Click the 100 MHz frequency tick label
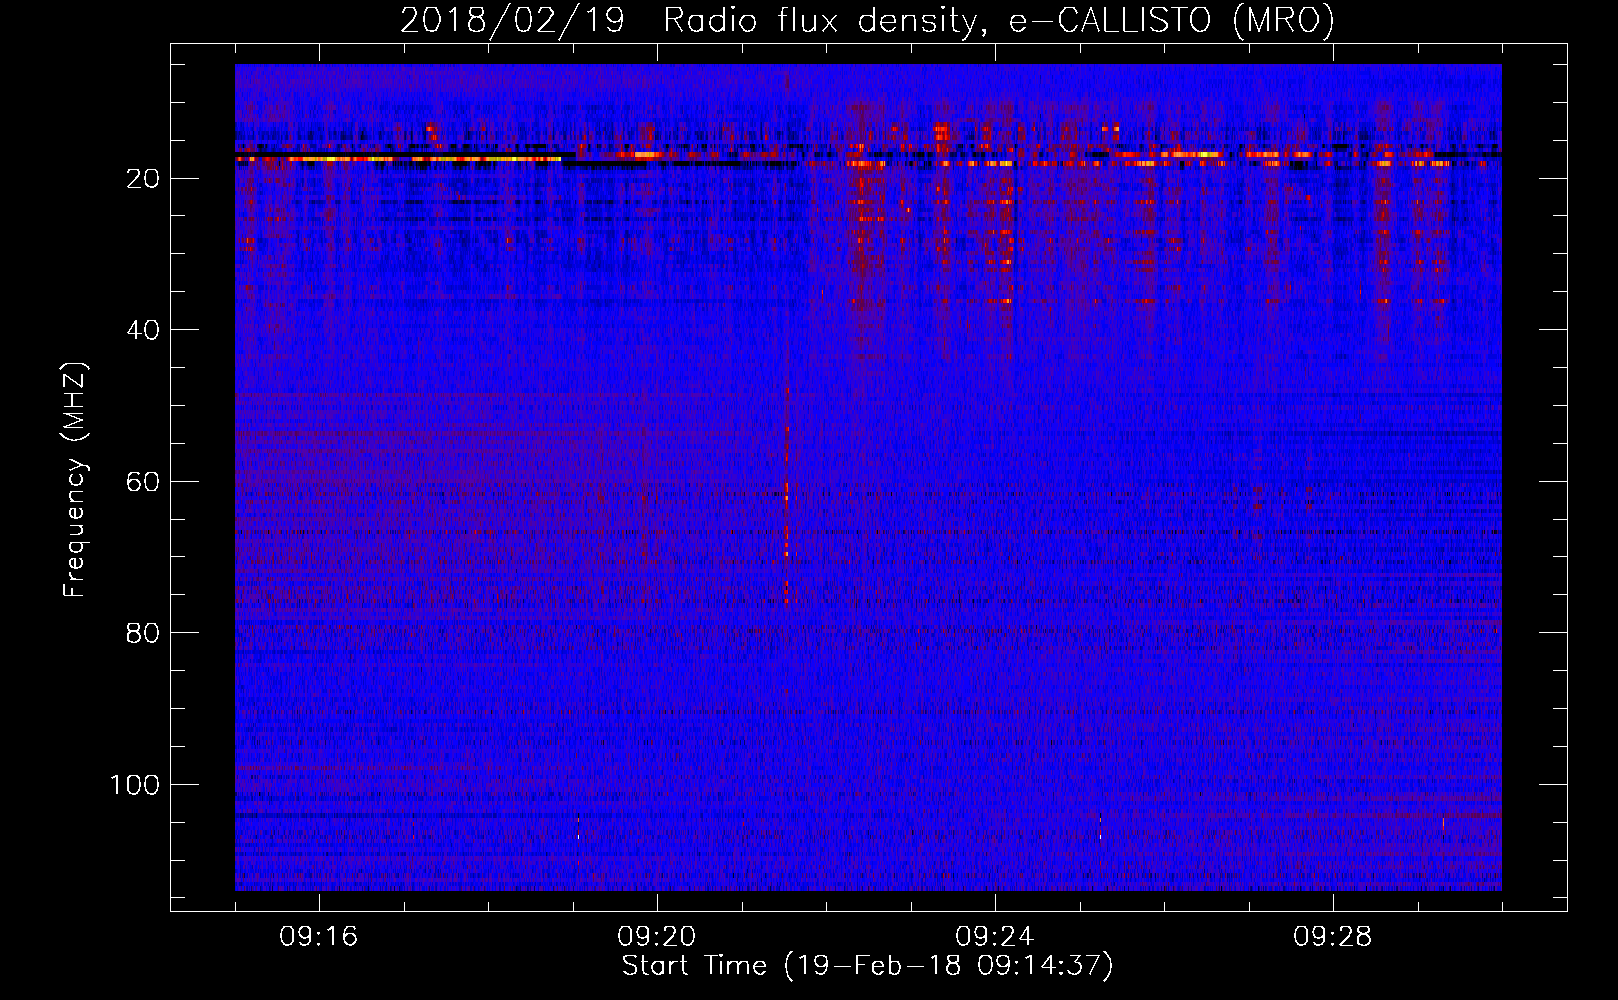 point(135,785)
